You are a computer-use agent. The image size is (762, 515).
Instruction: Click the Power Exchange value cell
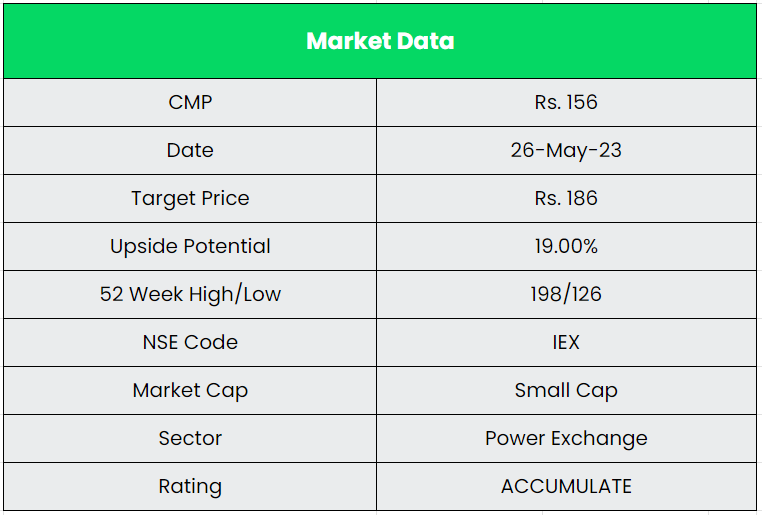coord(566,438)
